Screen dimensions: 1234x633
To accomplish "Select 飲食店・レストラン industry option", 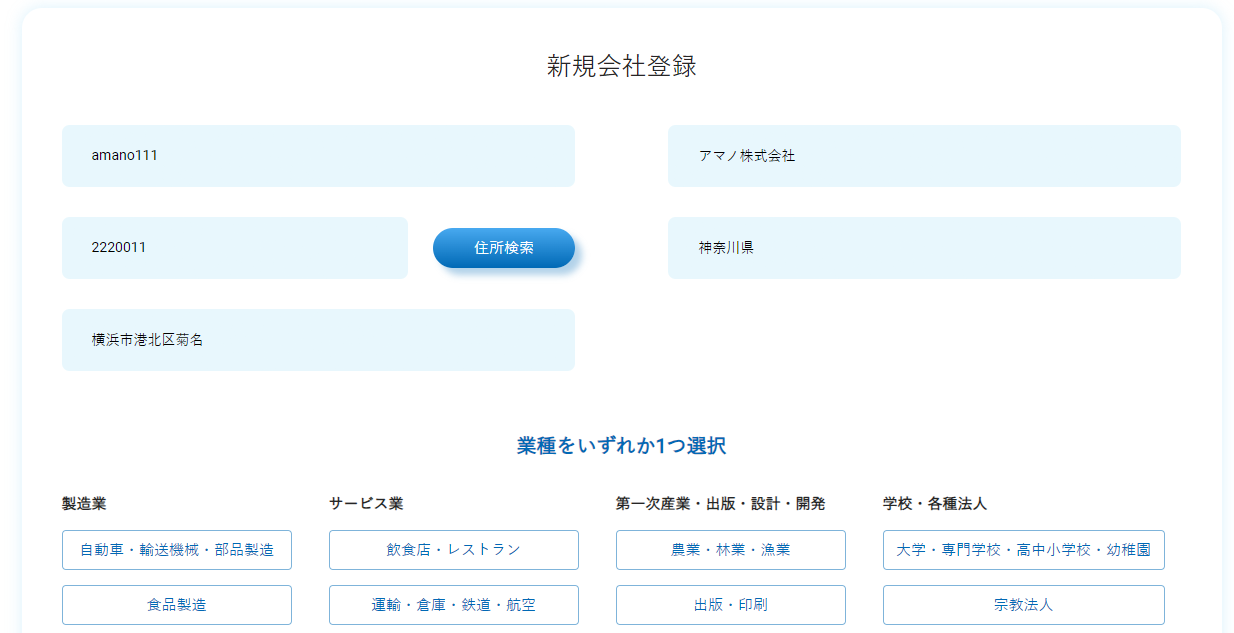I will 454,550.
